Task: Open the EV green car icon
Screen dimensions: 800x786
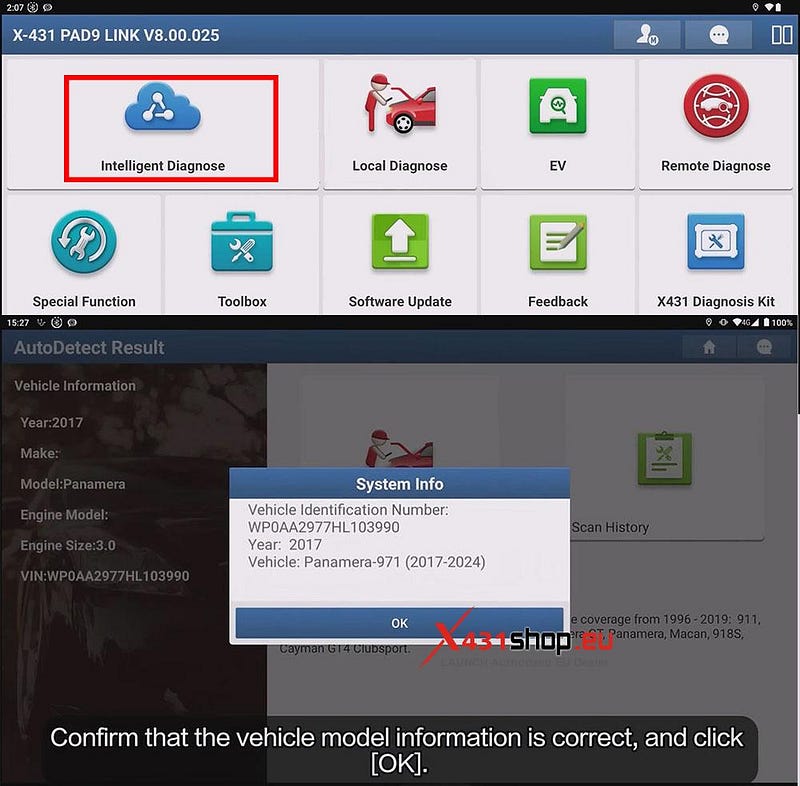Action: 558,106
